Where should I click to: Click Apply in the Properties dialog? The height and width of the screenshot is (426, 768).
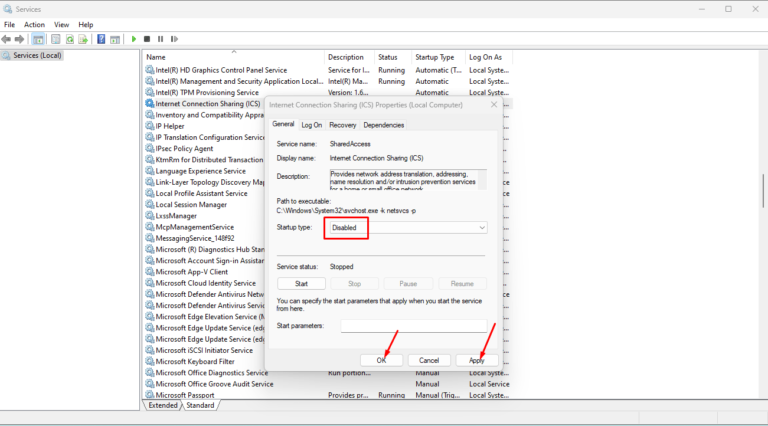[x=477, y=360]
